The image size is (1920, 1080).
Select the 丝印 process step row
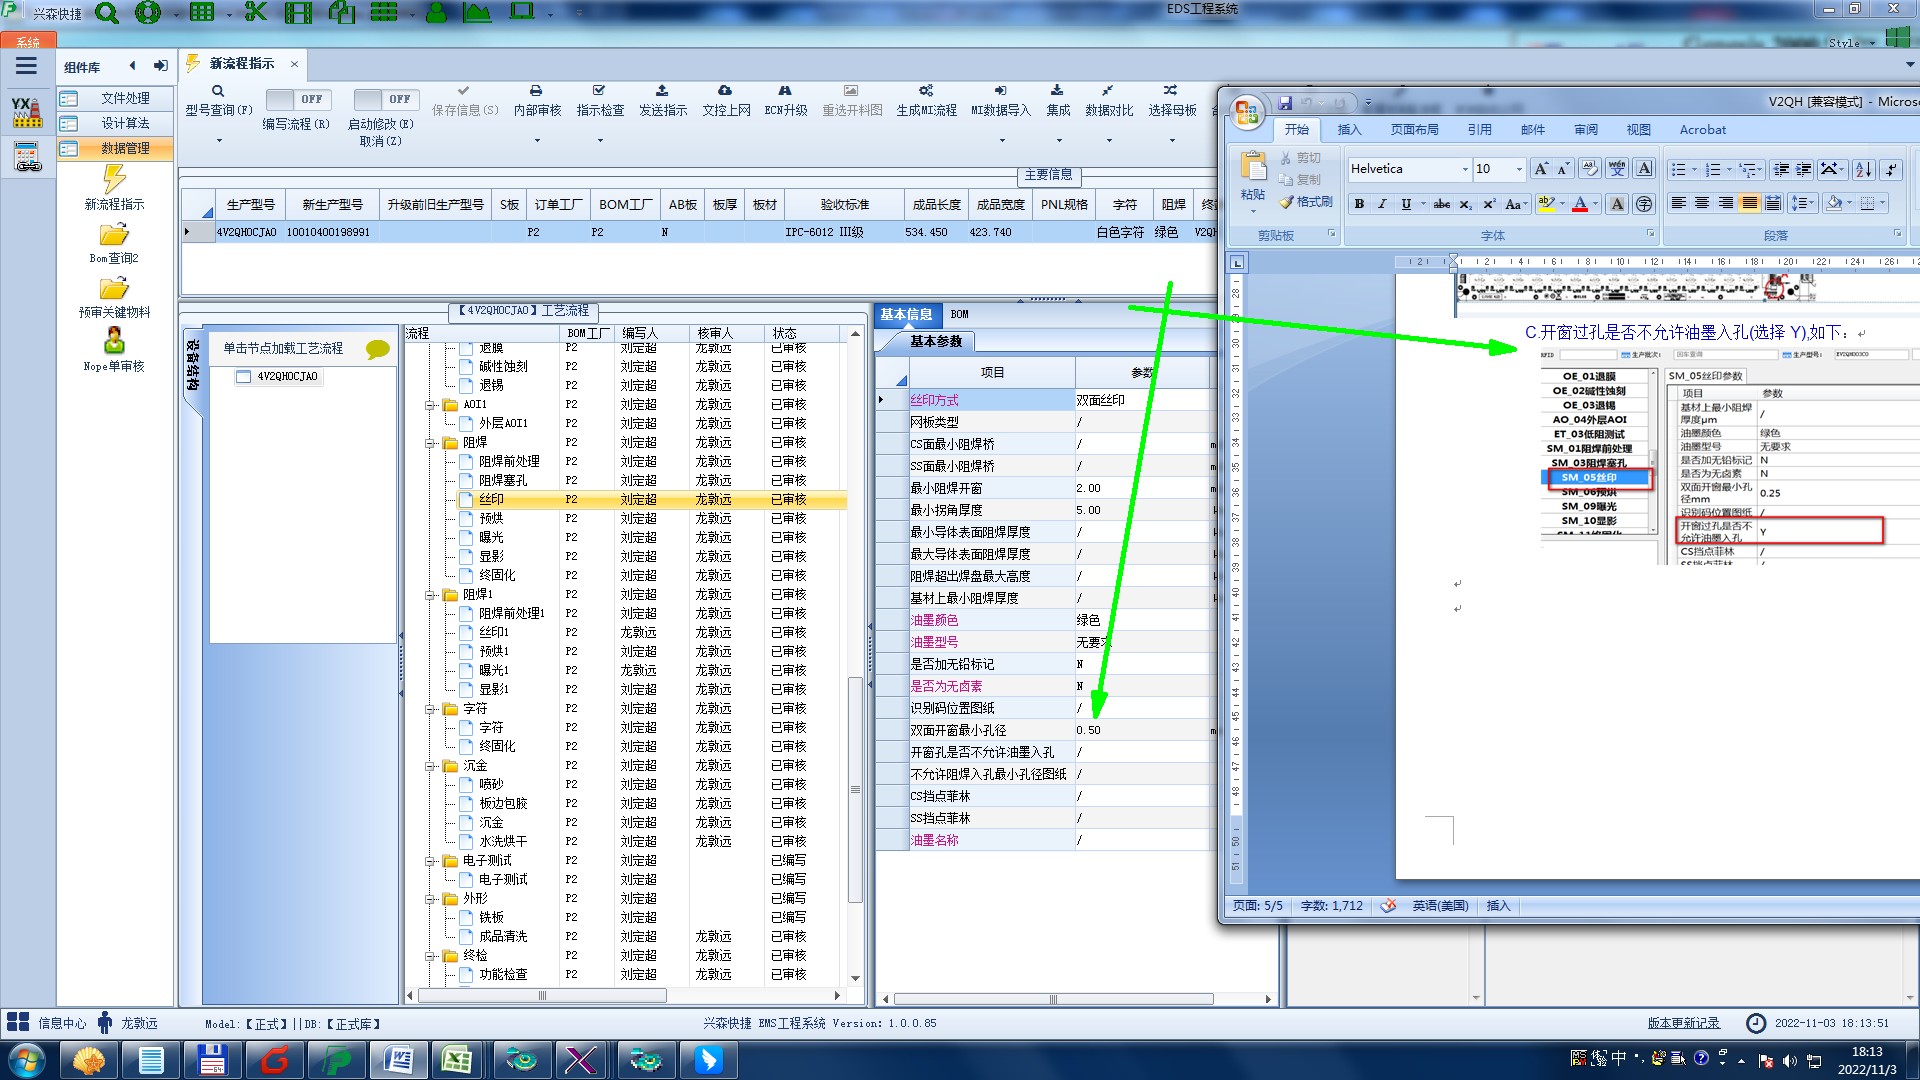(491, 499)
